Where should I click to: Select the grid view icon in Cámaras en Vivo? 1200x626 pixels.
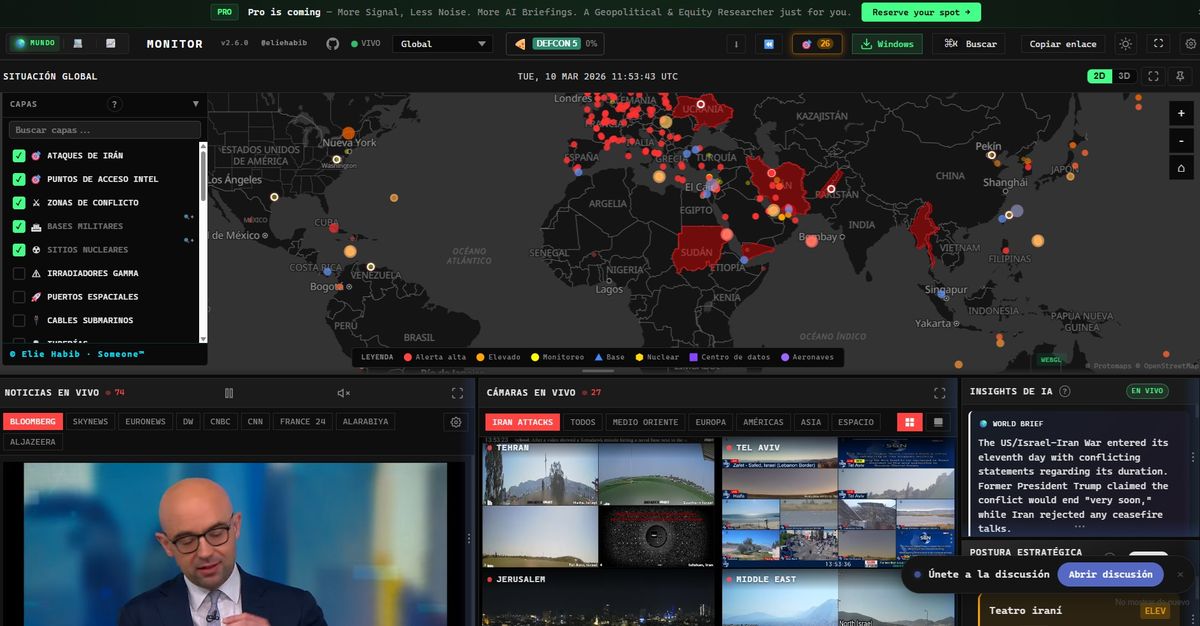[x=909, y=422]
